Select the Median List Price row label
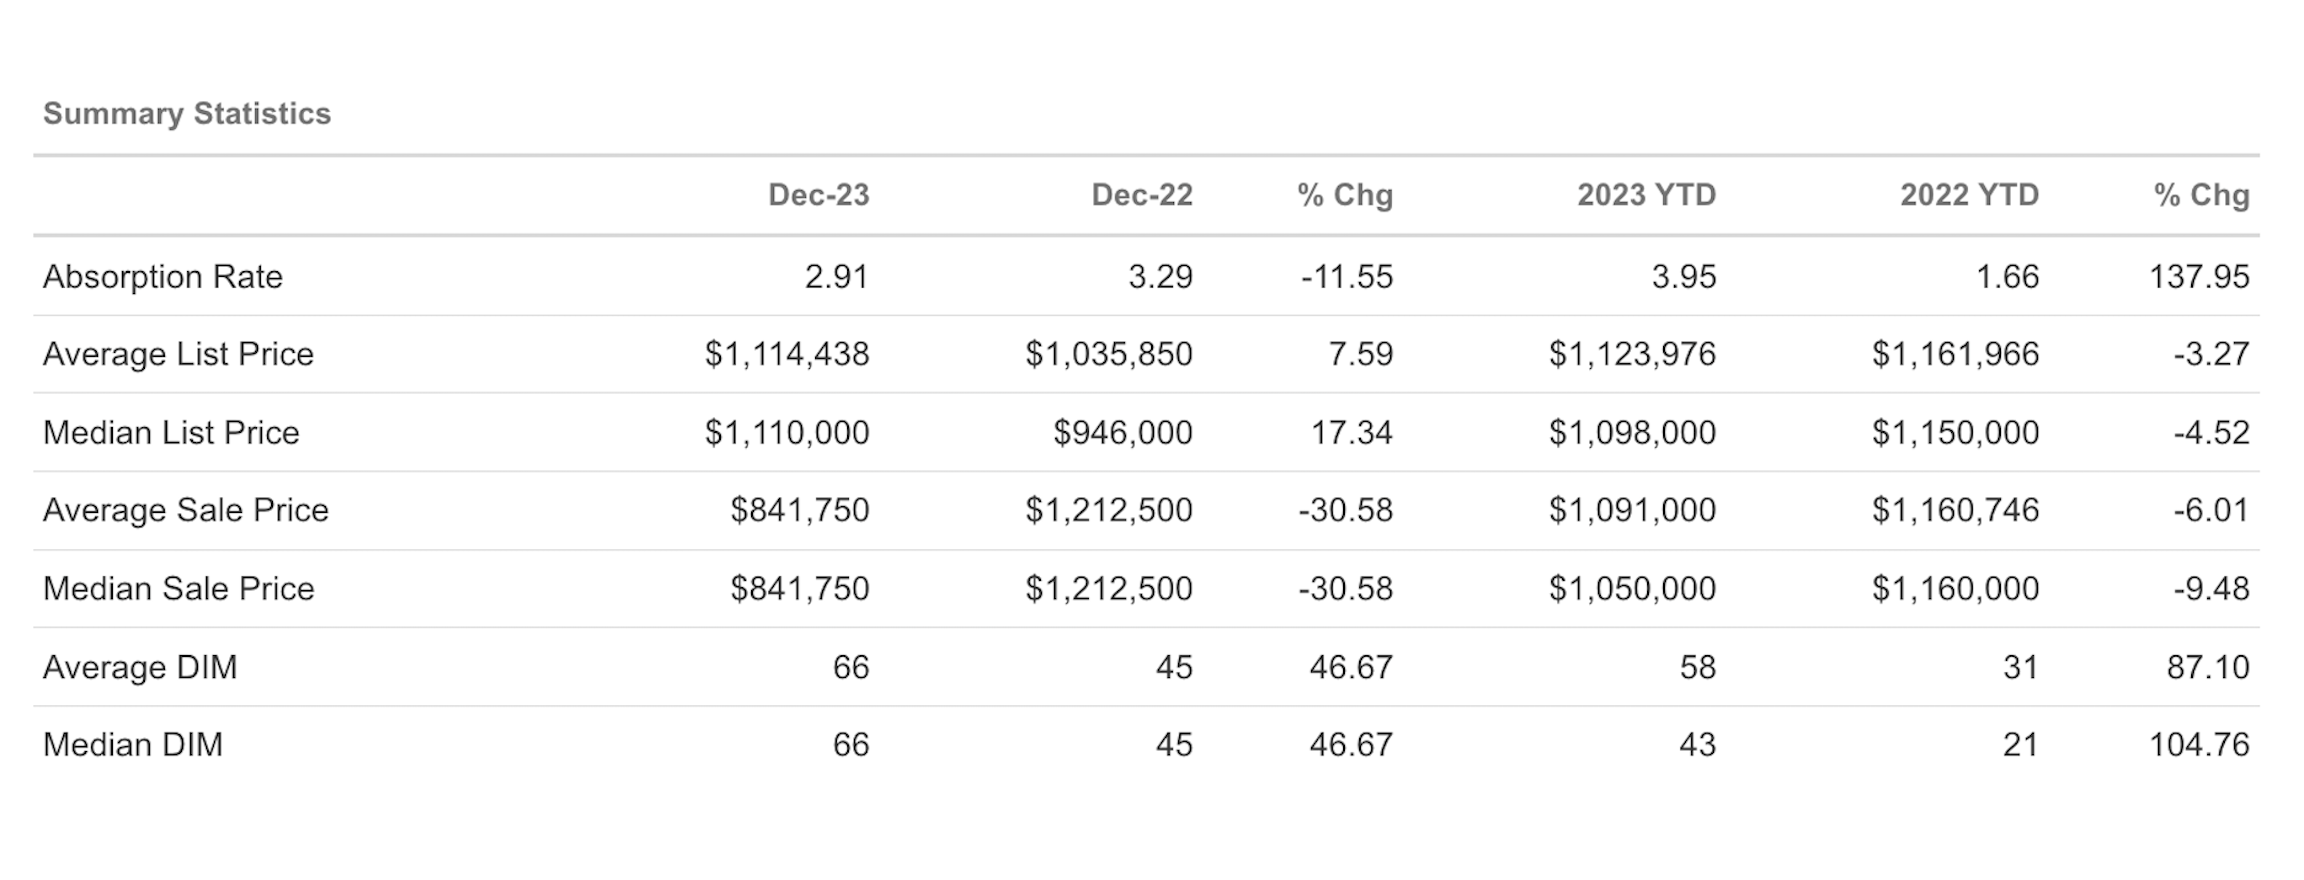The image size is (2304, 880). pos(171,432)
